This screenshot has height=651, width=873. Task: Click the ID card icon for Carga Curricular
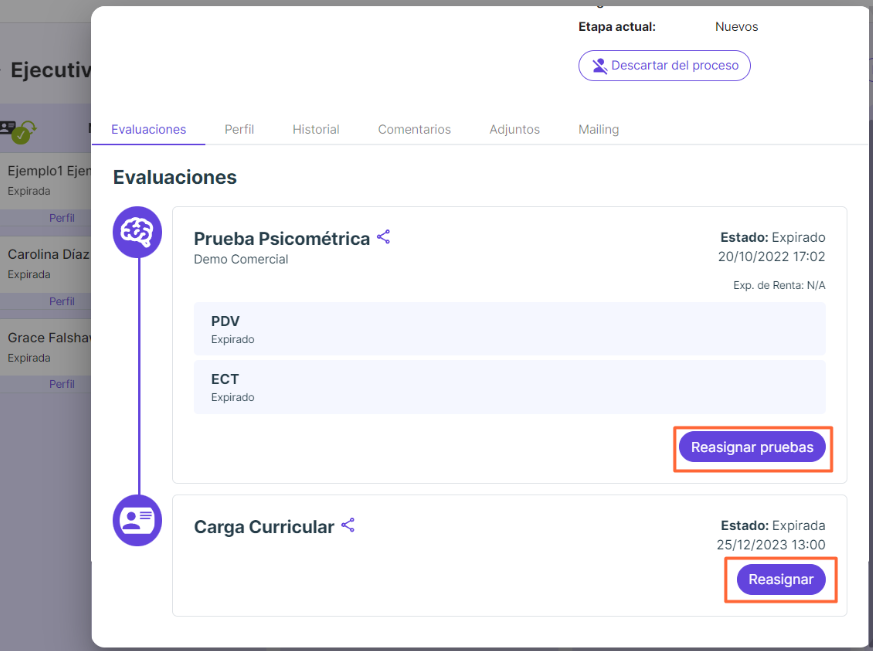tap(138, 520)
